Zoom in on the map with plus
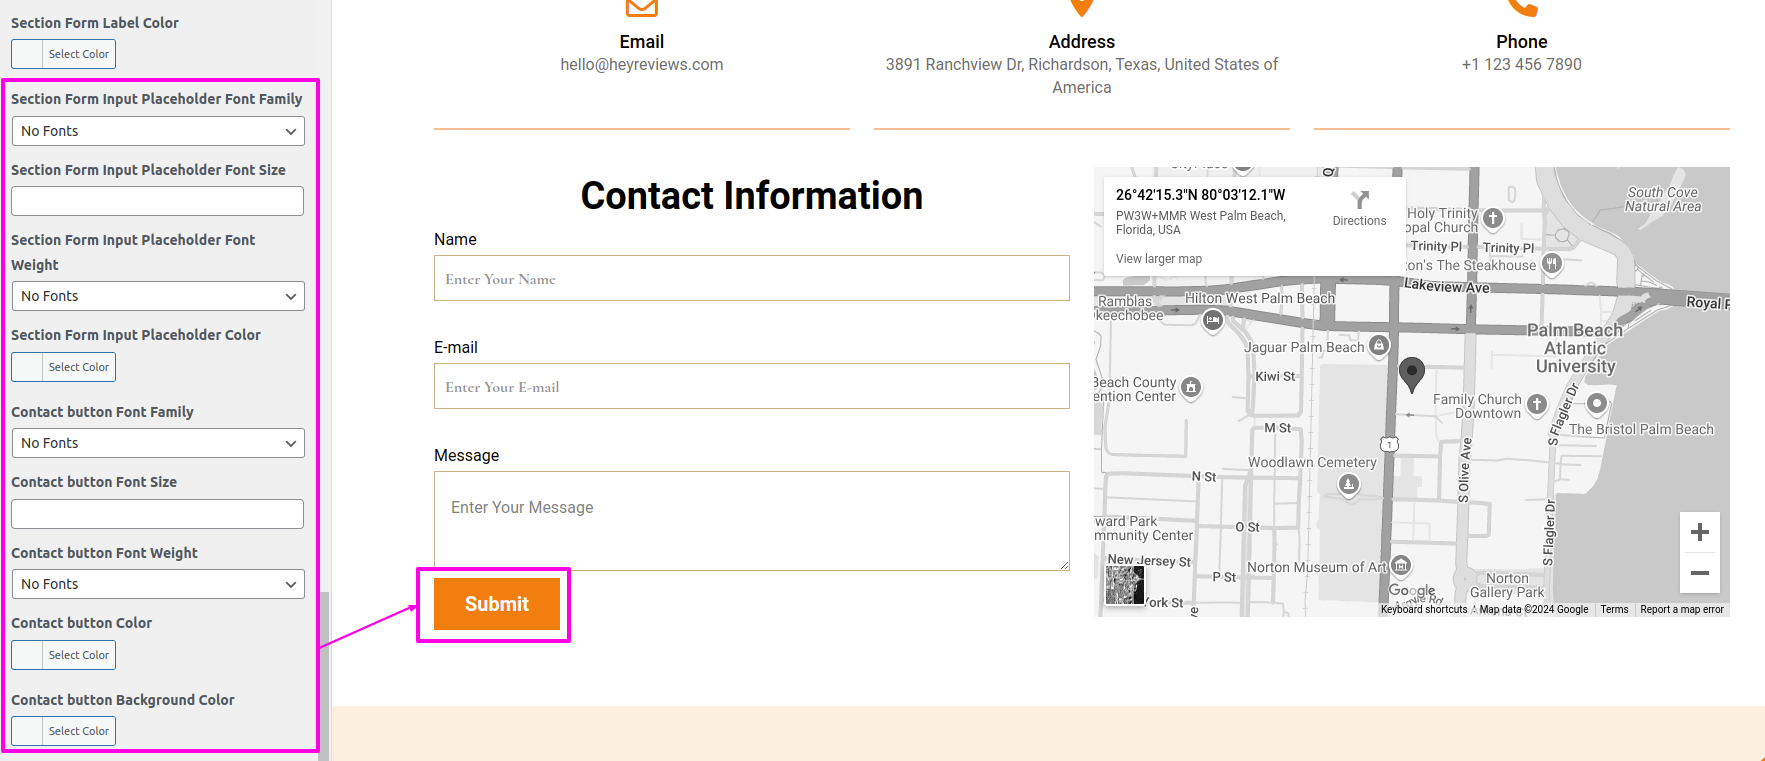The height and width of the screenshot is (761, 1765). [x=1699, y=532]
